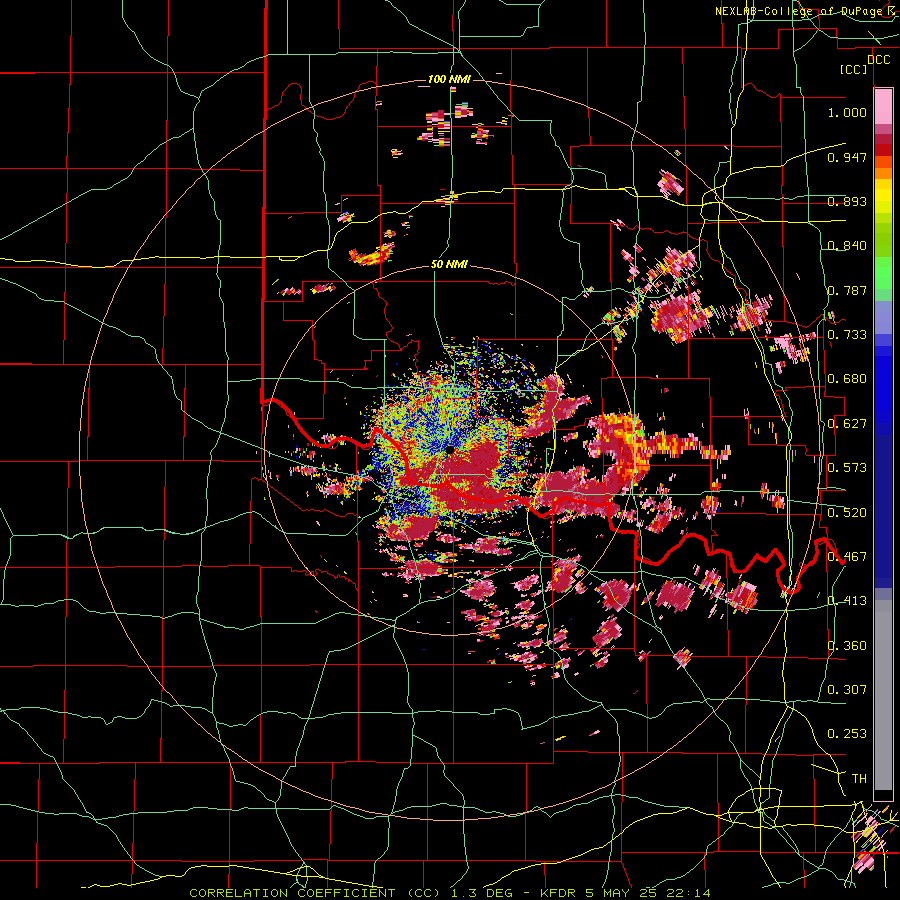Click the 0.733 legend value
The image size is (900, 900).
(847, 334)
